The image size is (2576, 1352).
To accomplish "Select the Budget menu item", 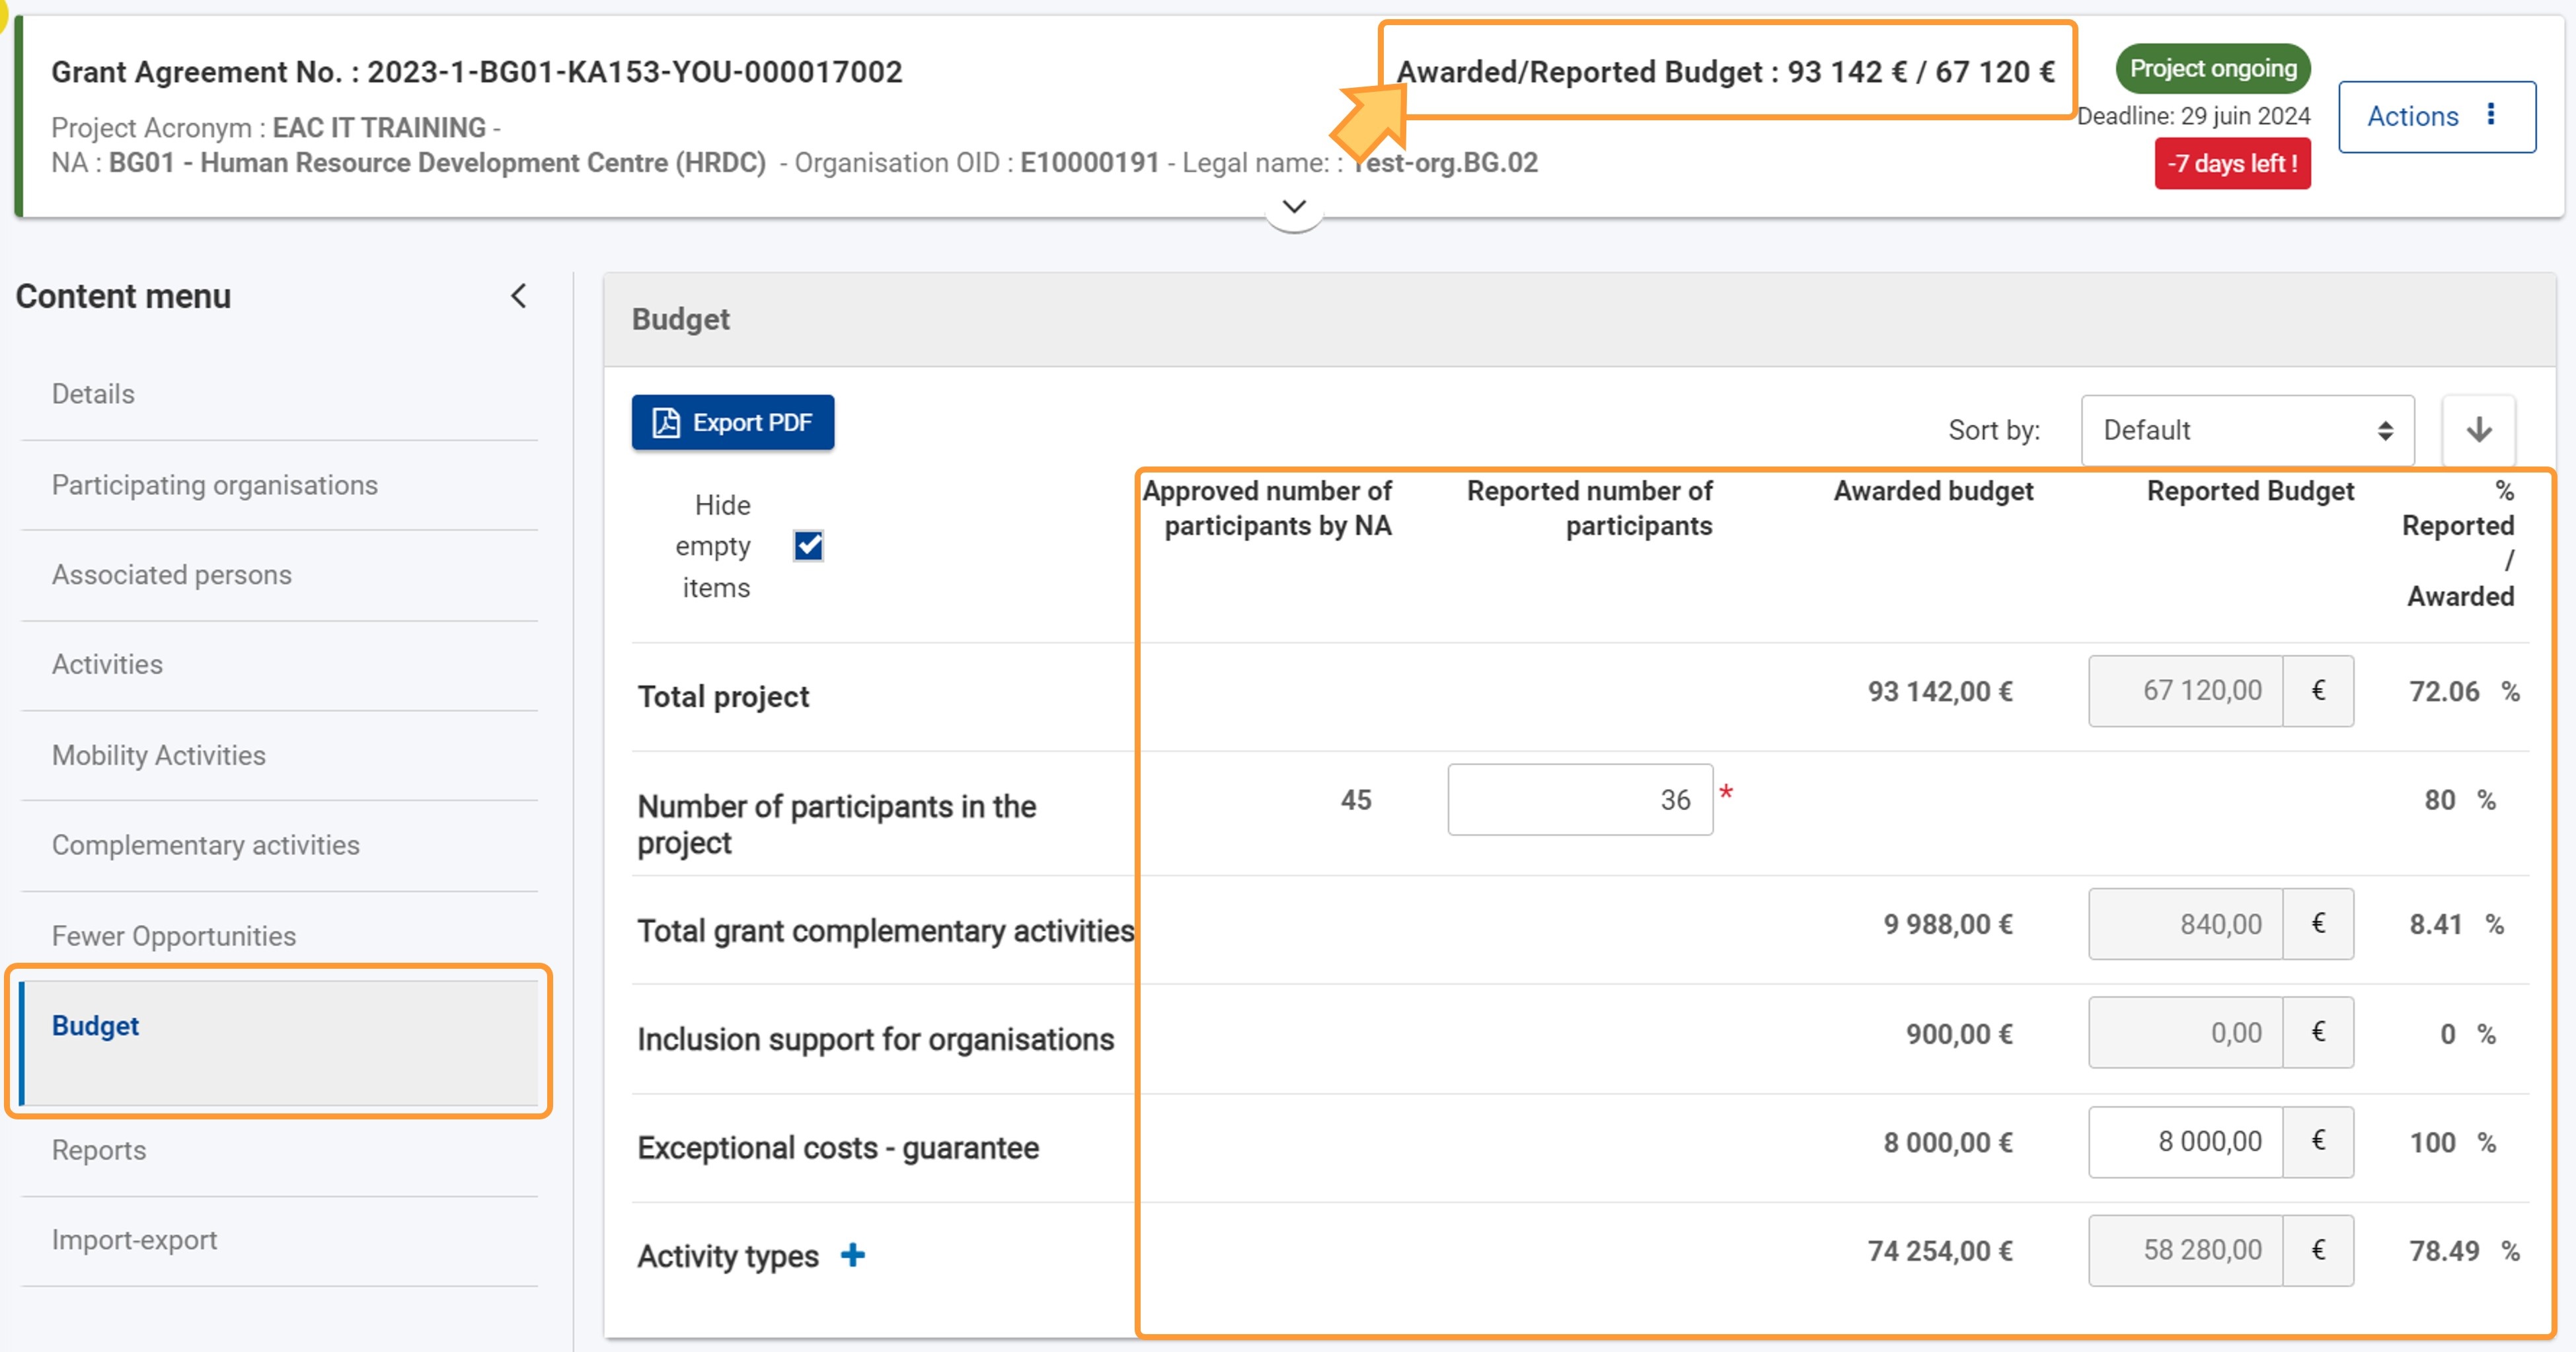I will coord(280,1042).
